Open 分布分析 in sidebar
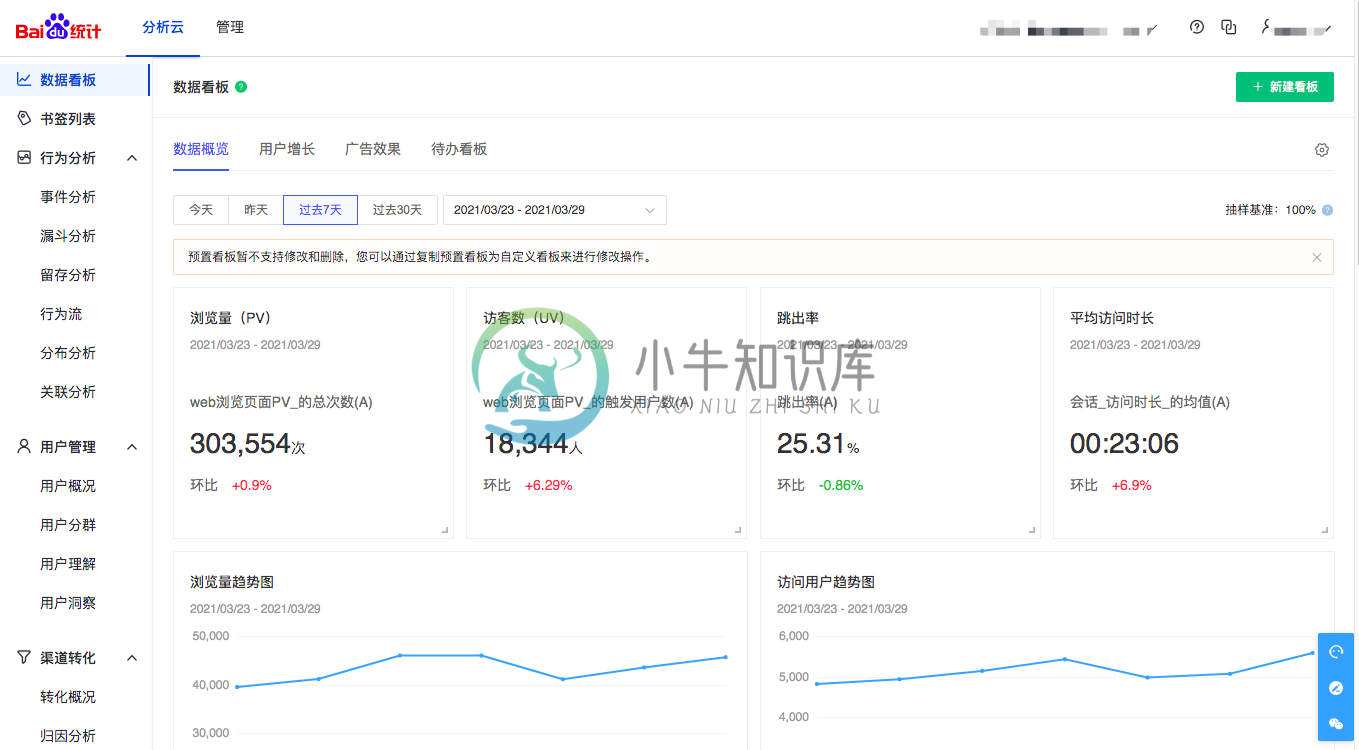 click(x=68, y=353)
